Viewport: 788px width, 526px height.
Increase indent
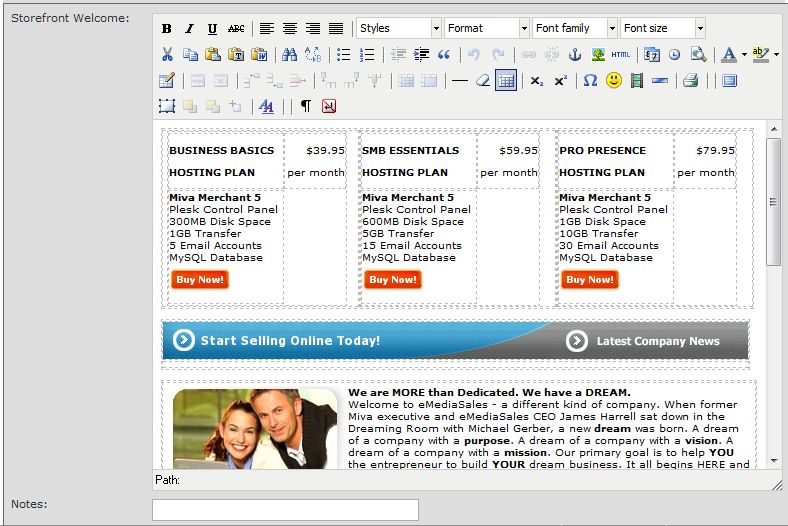point(421,54)
